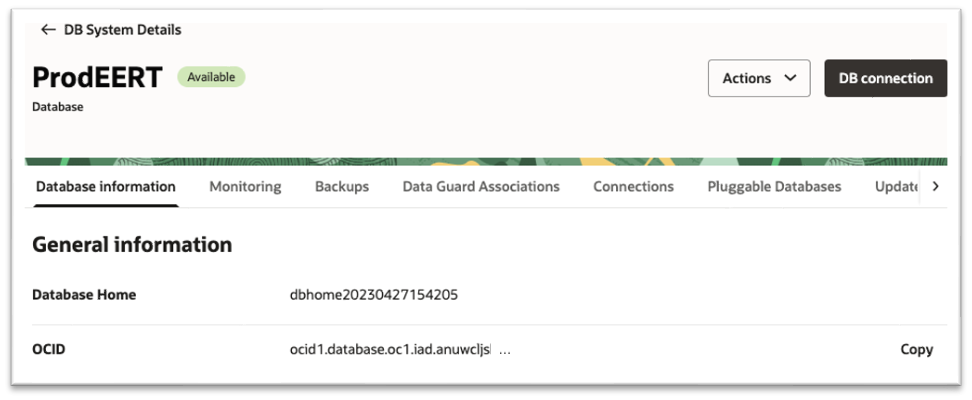Click the back arrow icon
The height and width of the screenshot is (400, 972).
[47, 30]
